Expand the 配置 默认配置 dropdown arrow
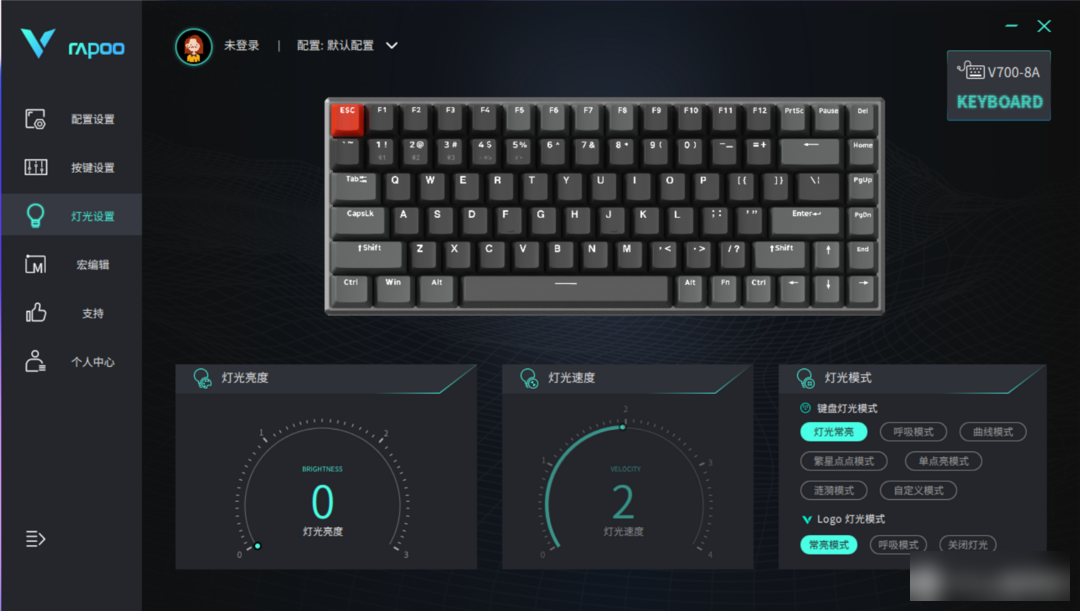 (x=392, y=45)
